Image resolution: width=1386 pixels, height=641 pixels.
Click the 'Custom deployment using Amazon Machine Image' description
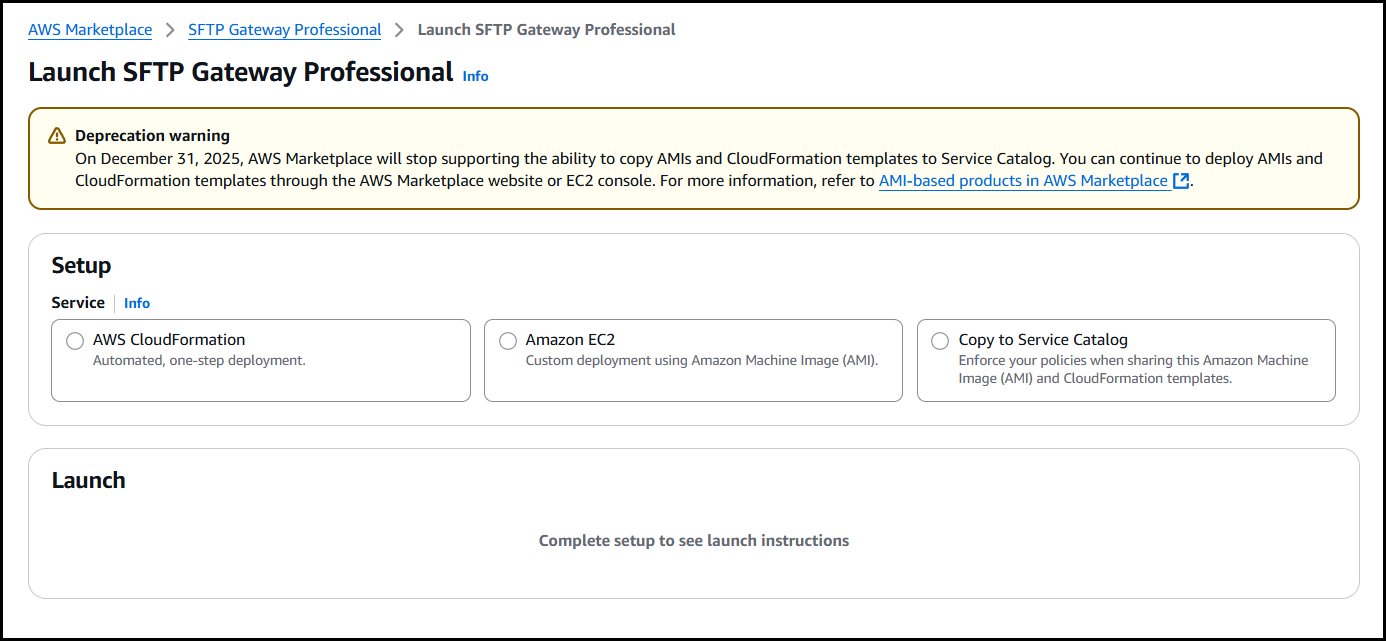click(701, 361)
